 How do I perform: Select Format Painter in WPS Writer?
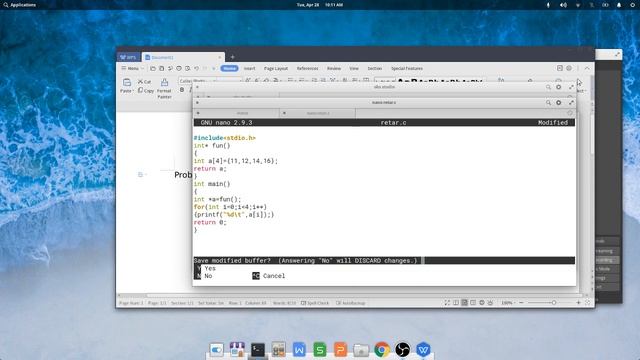click(164, 88)
